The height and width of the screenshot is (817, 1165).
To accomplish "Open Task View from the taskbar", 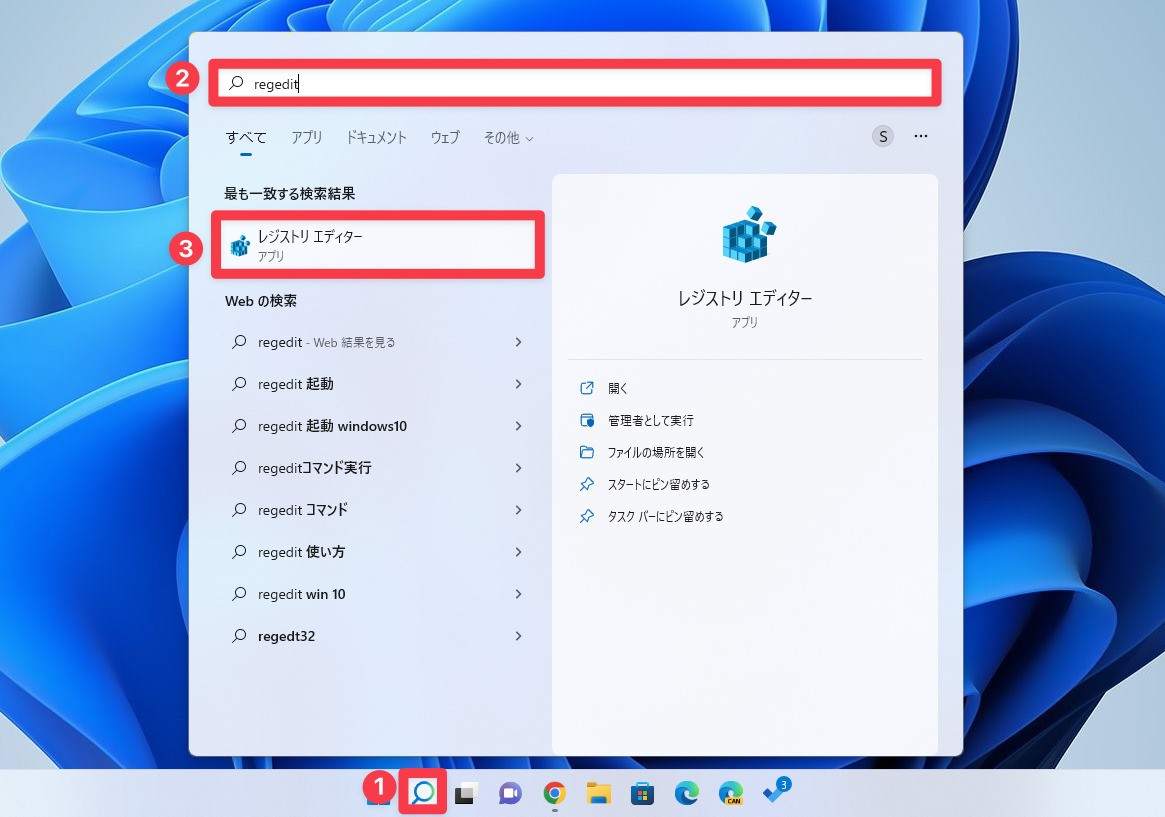I will pos(466,793).
